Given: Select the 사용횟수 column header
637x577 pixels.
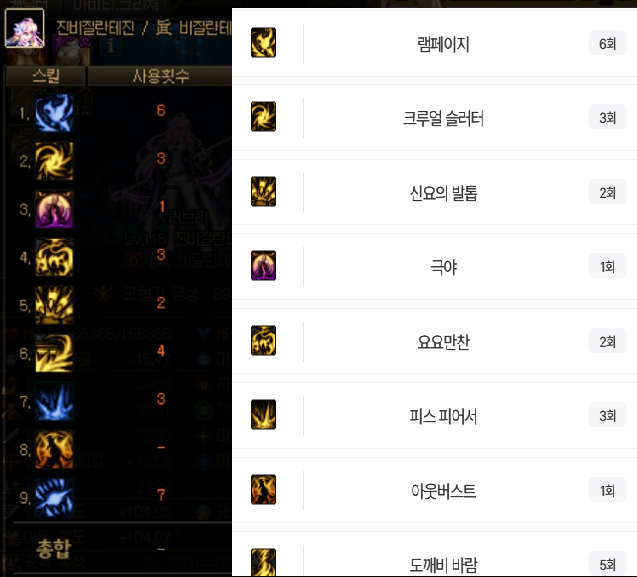Looking at the screenshot, I should tap(160, 76).
